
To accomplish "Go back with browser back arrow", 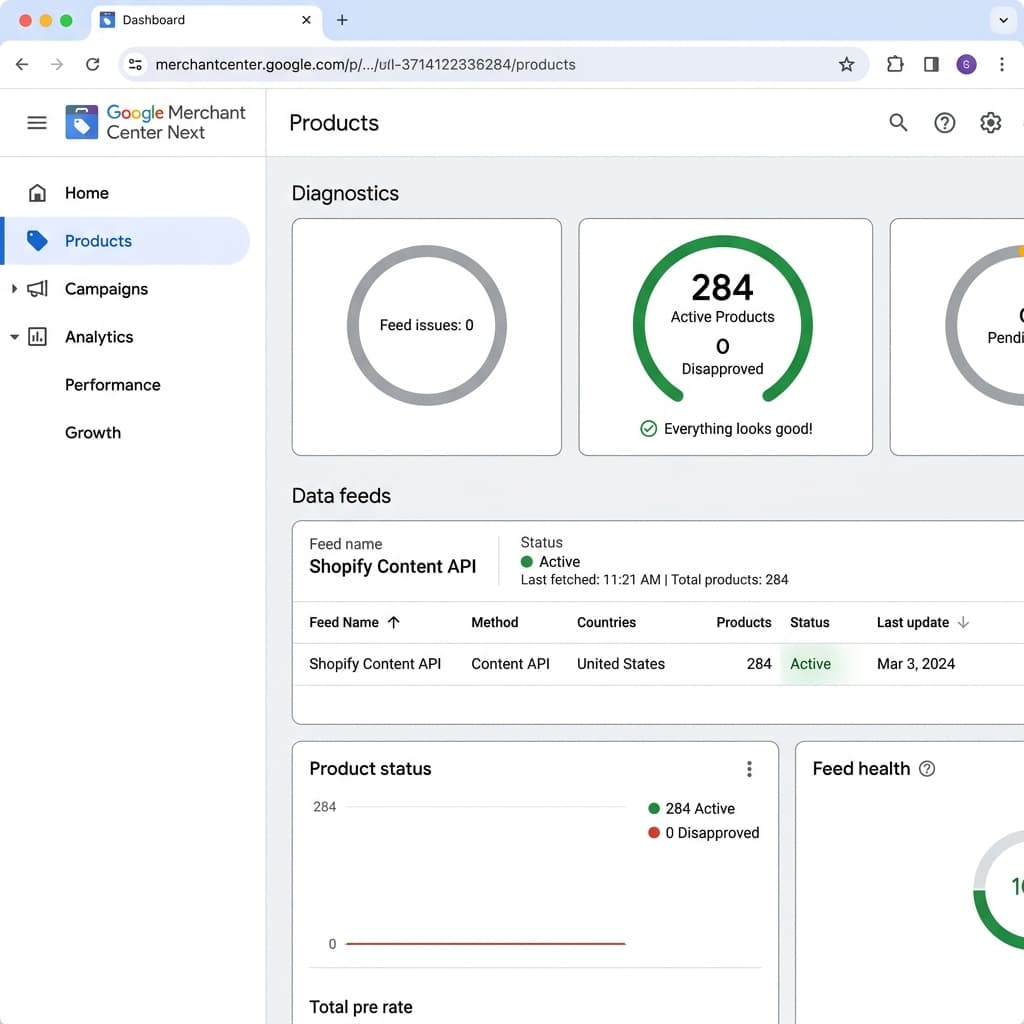I will pyautogui.click(x=22, y=64).
